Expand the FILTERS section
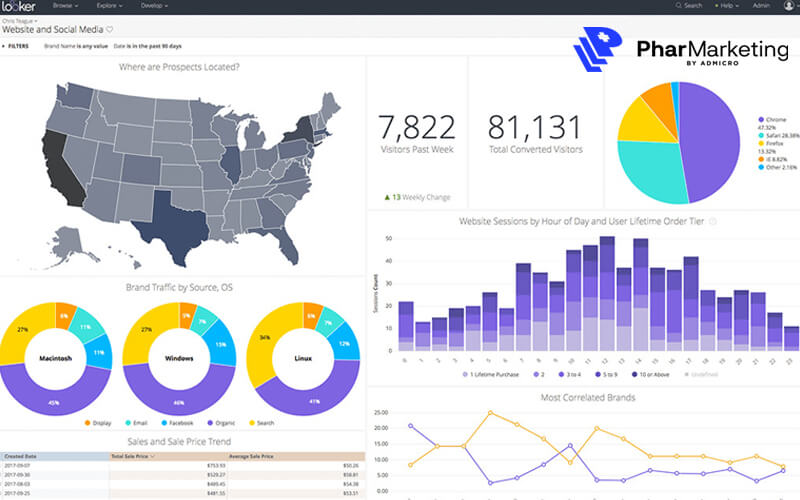This screenshot has height=500, width=800. tap(18, 46)
